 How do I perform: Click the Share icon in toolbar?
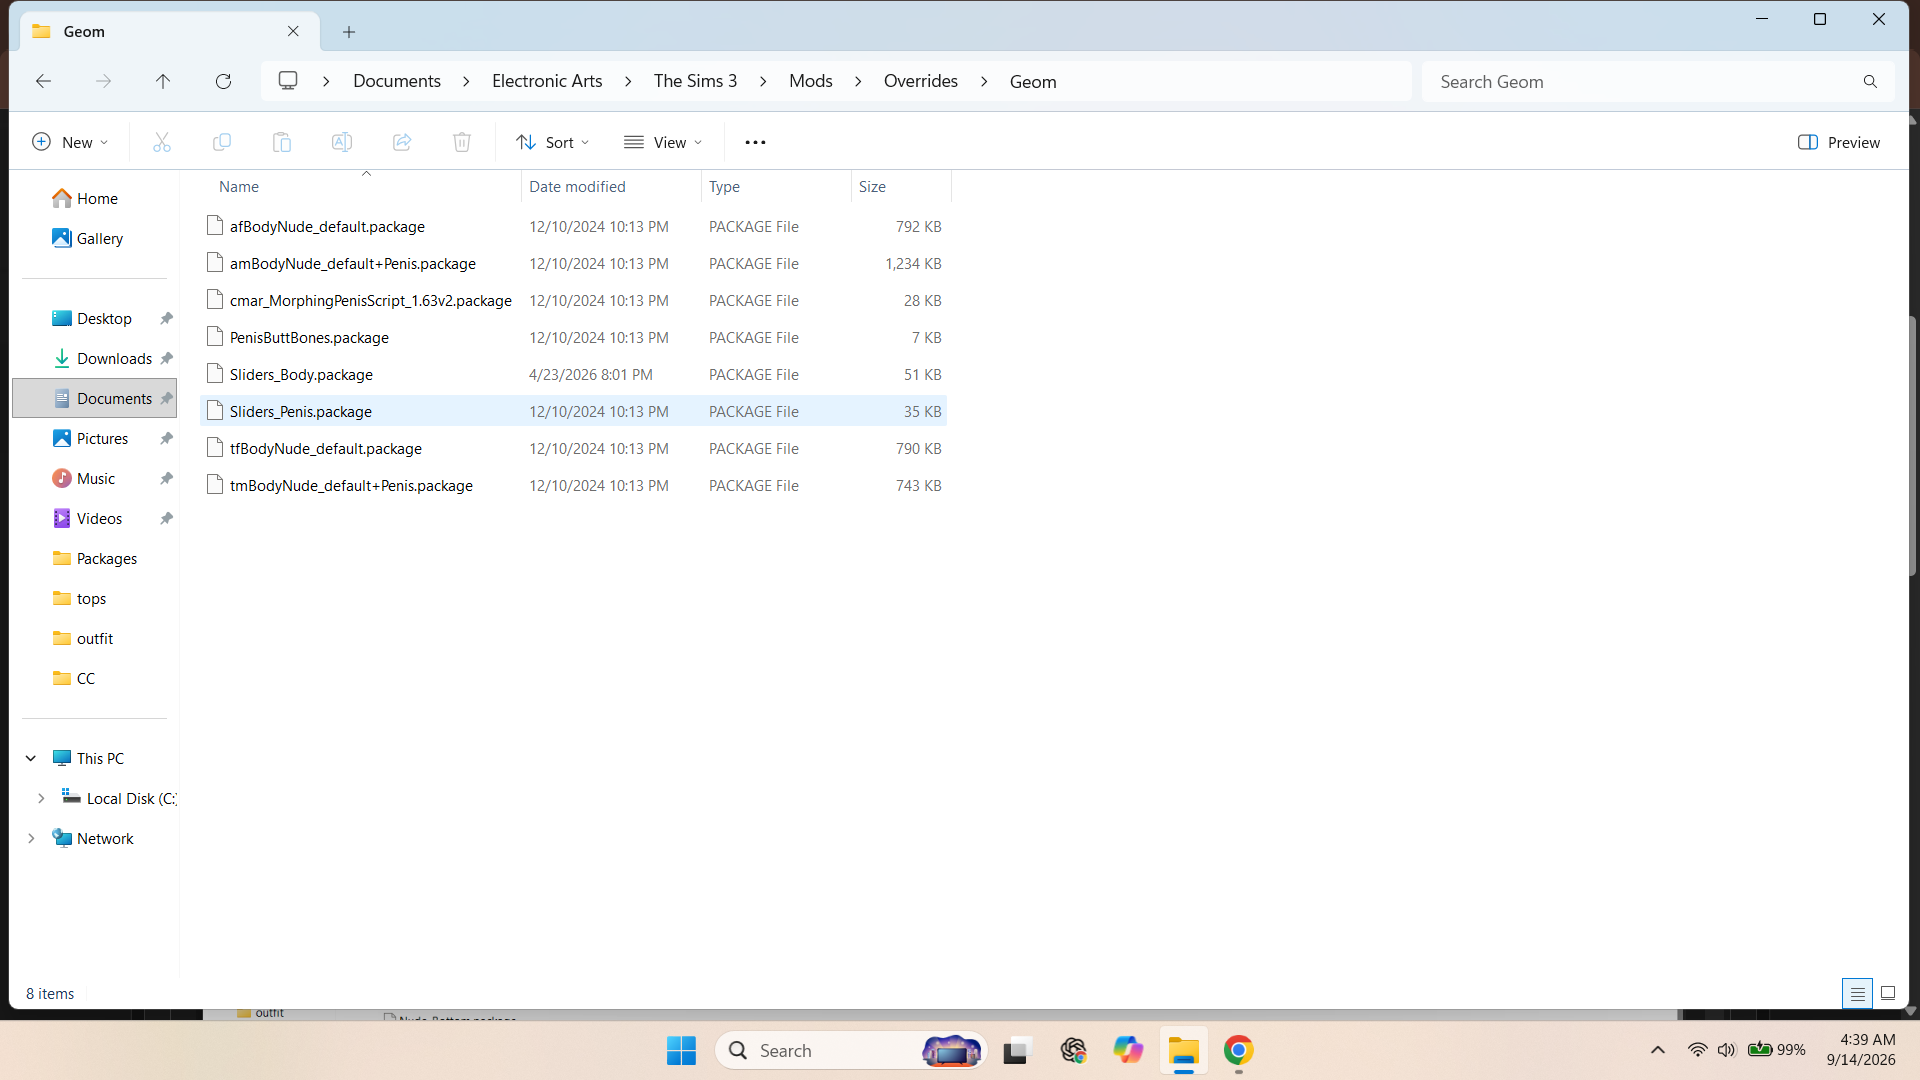402,142
